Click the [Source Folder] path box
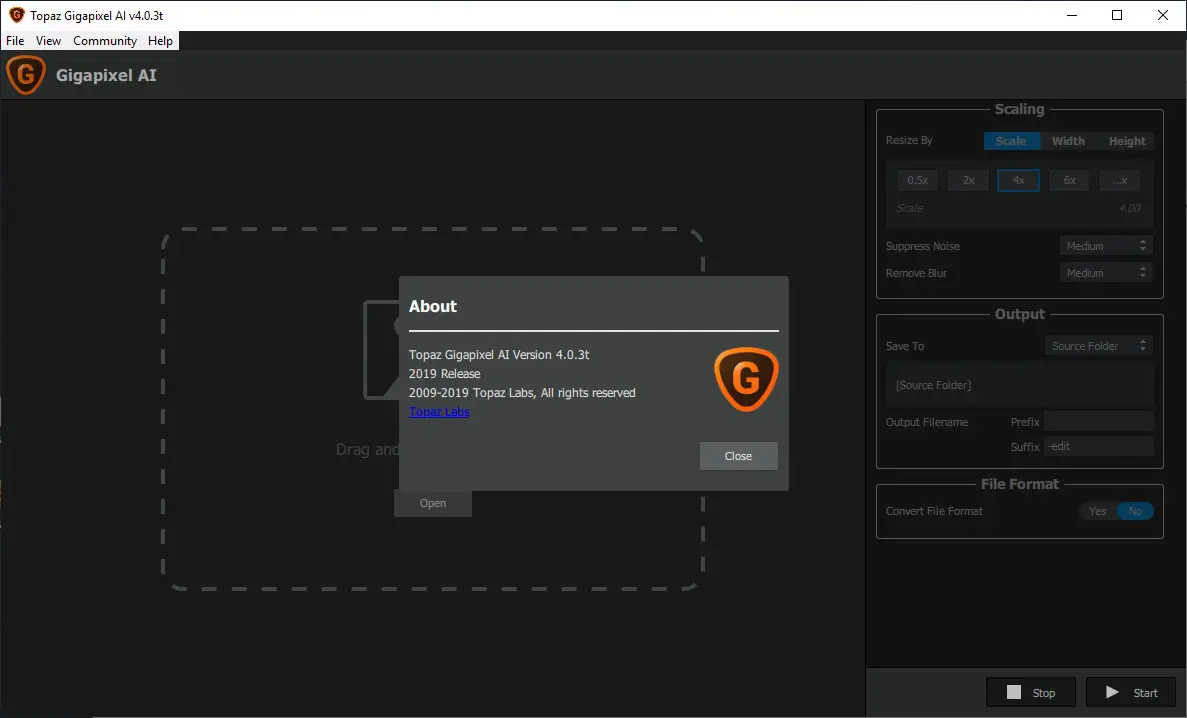 click(1019, 385)
